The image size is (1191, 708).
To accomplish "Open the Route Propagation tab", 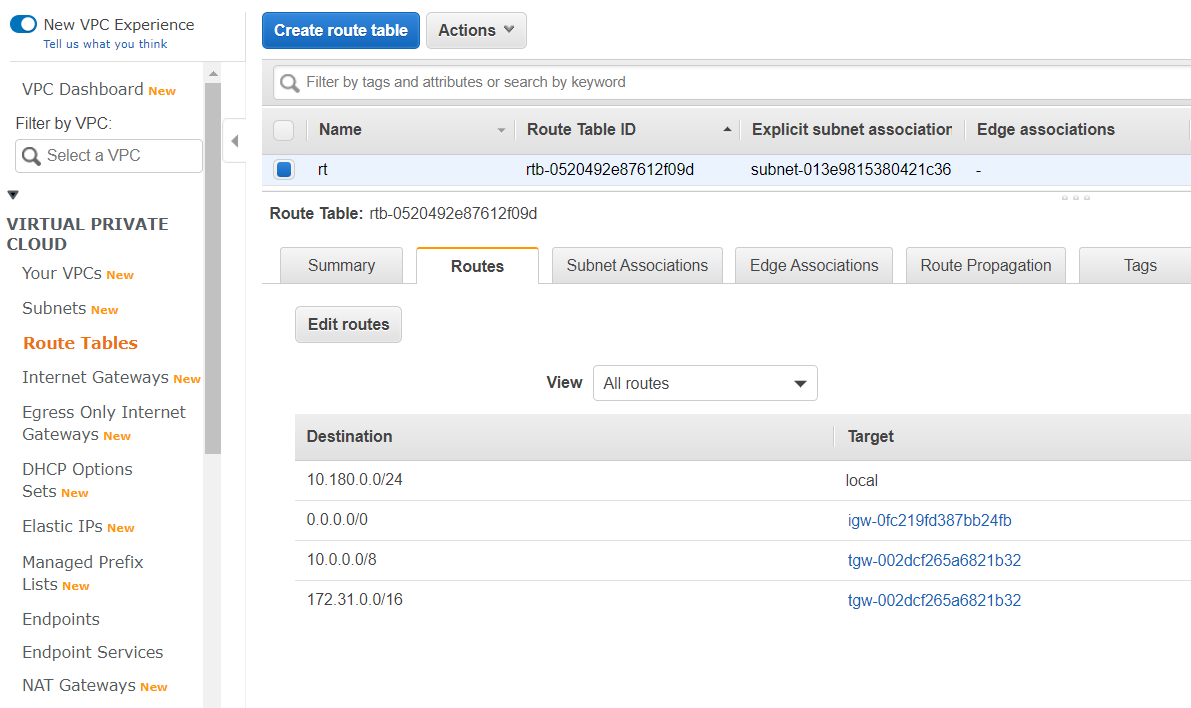I will (x=985, y=266).
